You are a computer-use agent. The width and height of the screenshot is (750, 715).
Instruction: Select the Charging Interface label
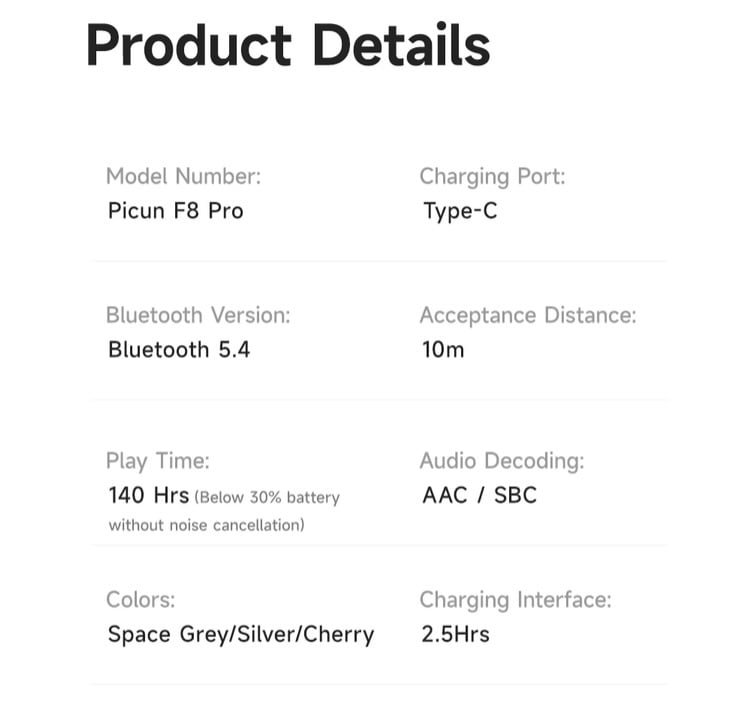(x=516, y=601)
